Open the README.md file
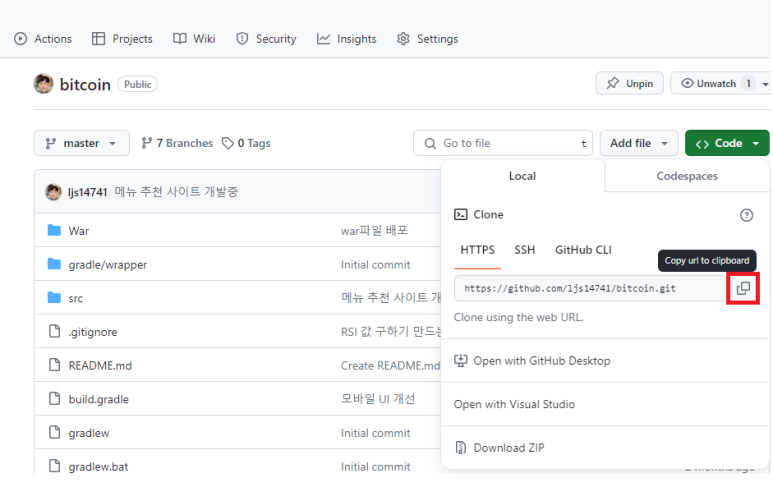Screen dimensions: 773x487 coord(100,366)
